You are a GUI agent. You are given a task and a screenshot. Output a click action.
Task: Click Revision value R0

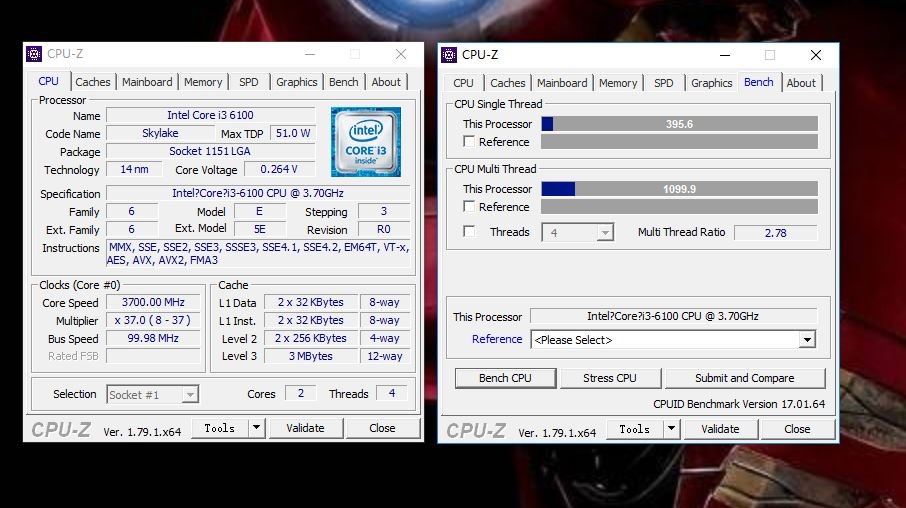(x=384, y=229)
